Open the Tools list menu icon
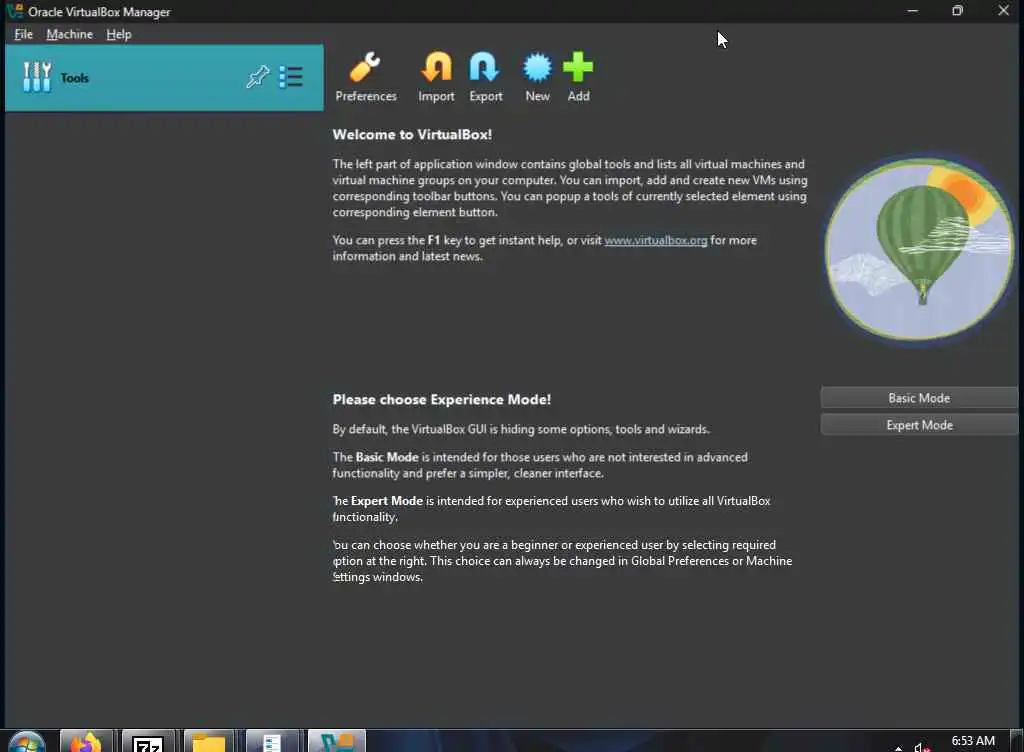Viewport: 1024px width, 752px height. [291, 77]
